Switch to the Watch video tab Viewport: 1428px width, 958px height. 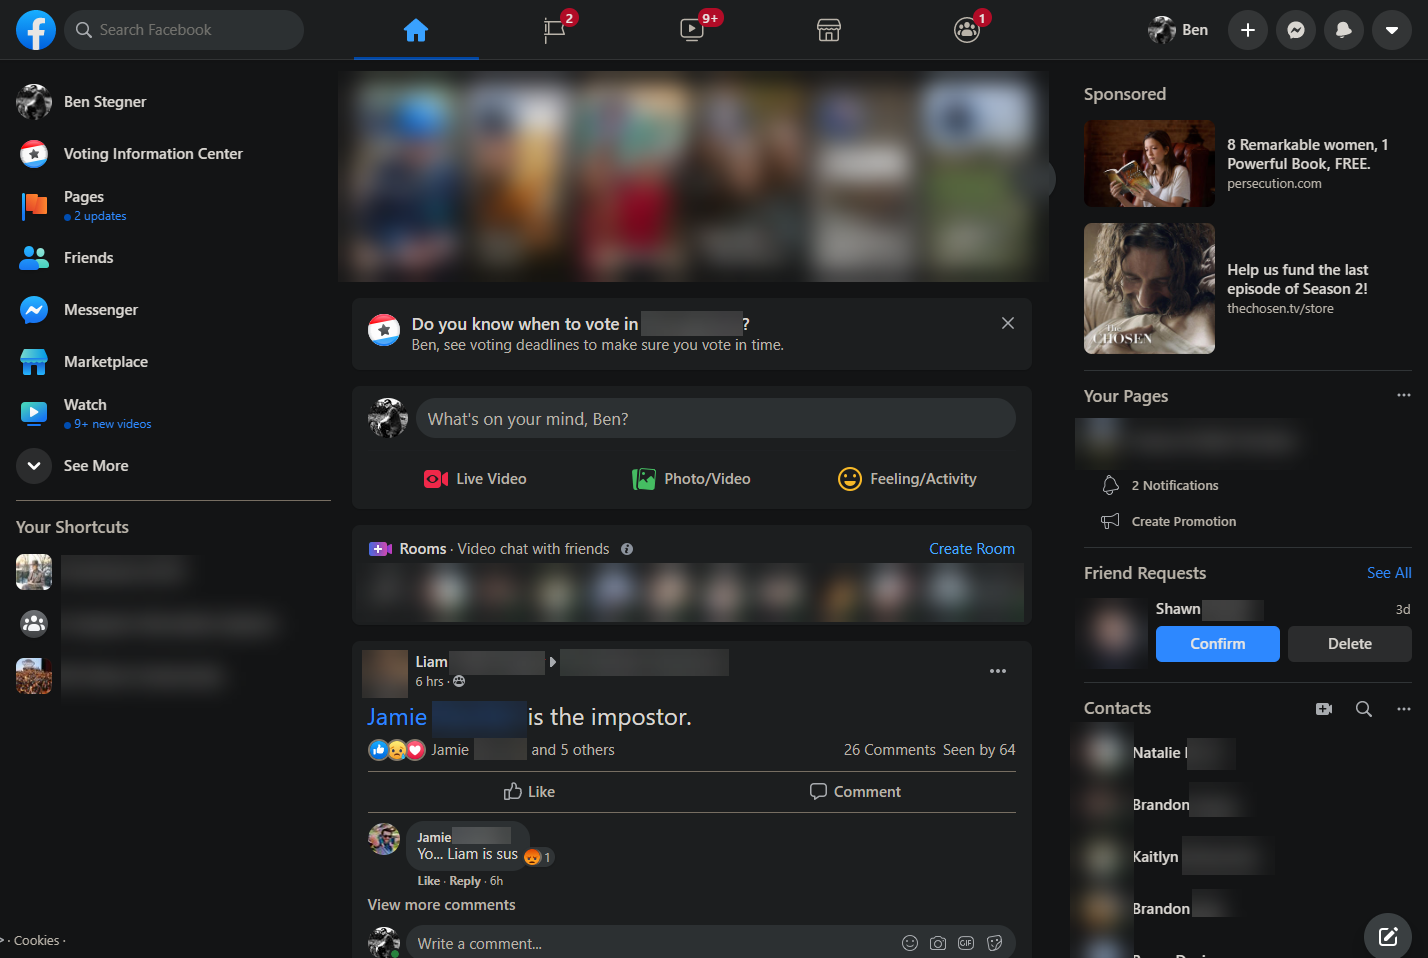tap(692, 30)
